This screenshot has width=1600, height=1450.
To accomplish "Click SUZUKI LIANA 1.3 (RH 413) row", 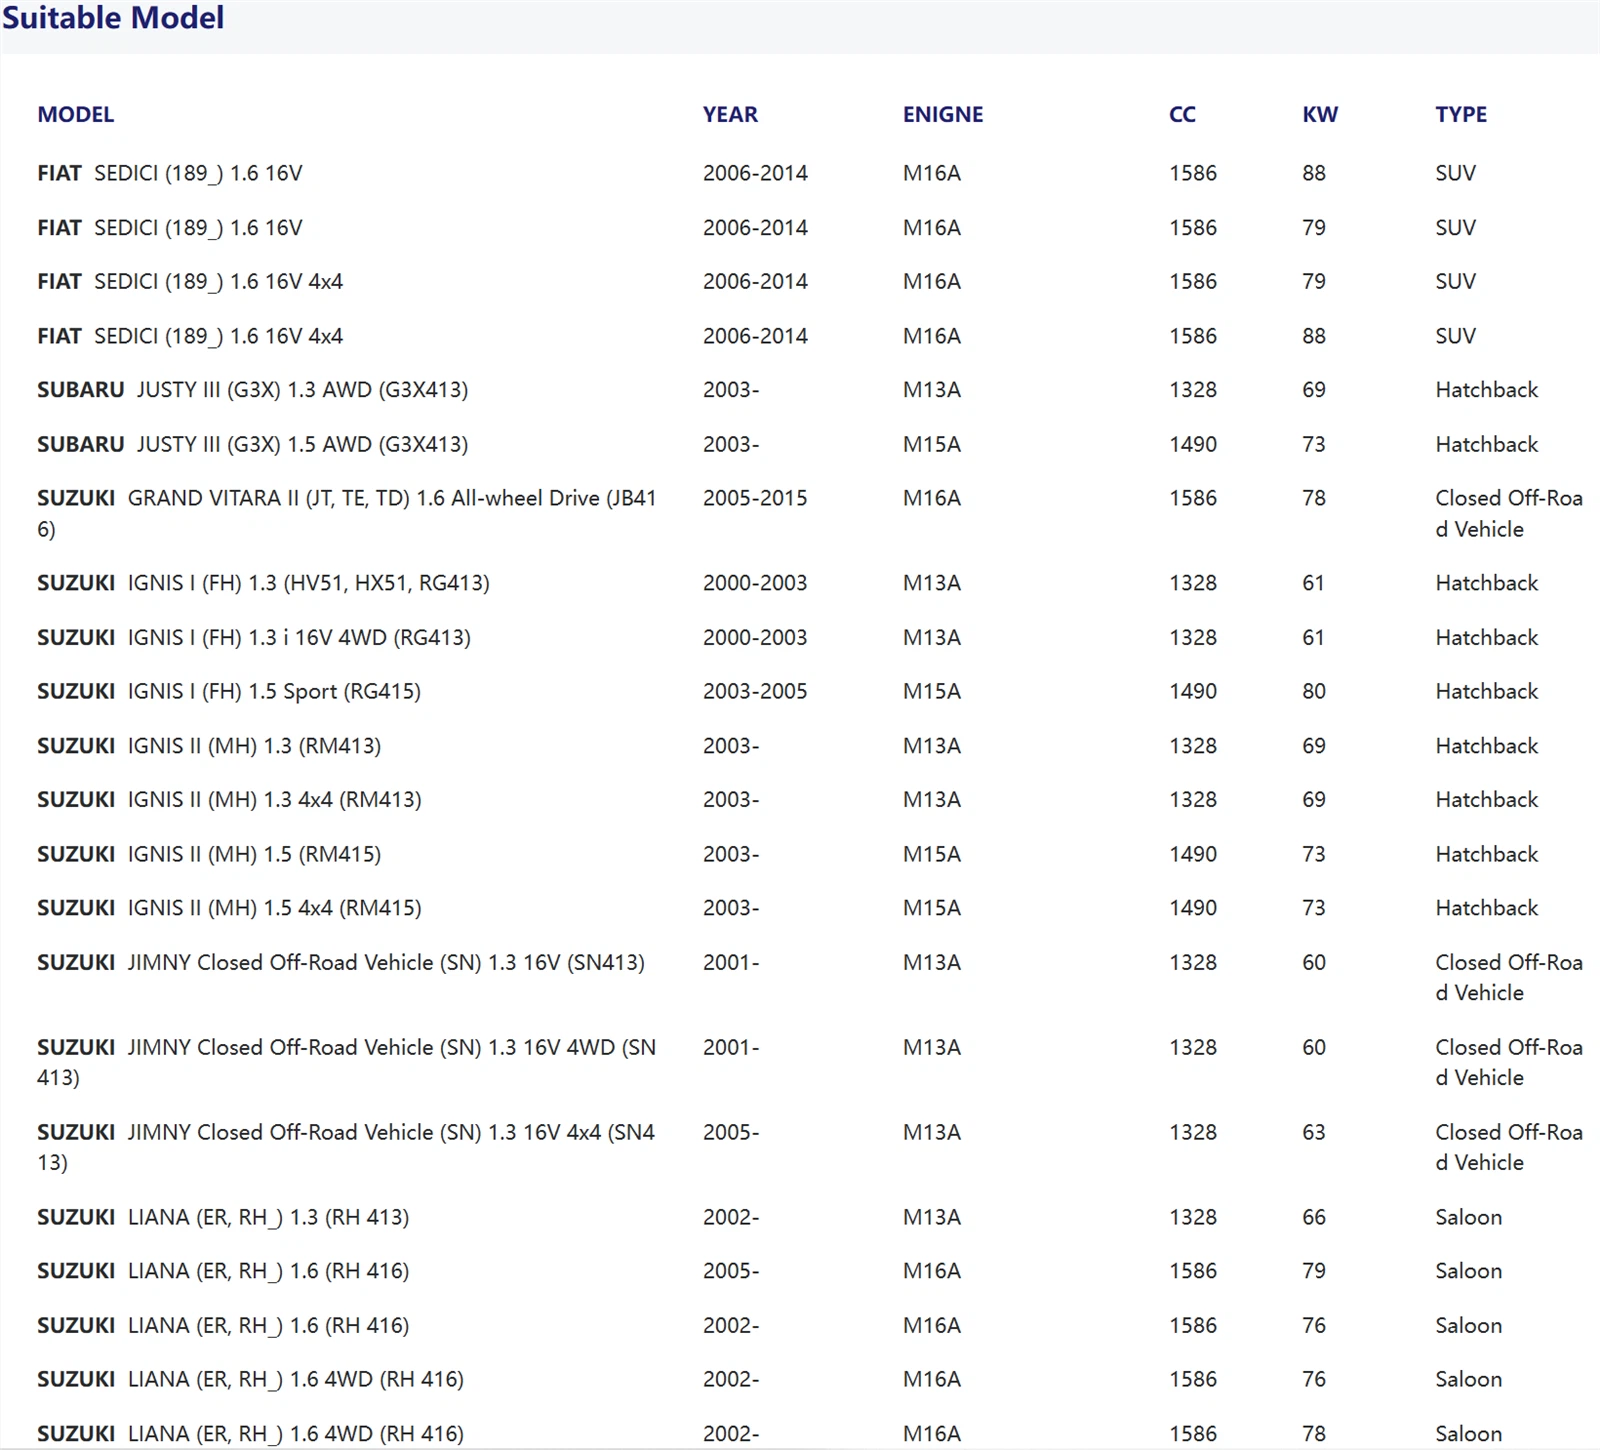I will tap(800, 1217).
